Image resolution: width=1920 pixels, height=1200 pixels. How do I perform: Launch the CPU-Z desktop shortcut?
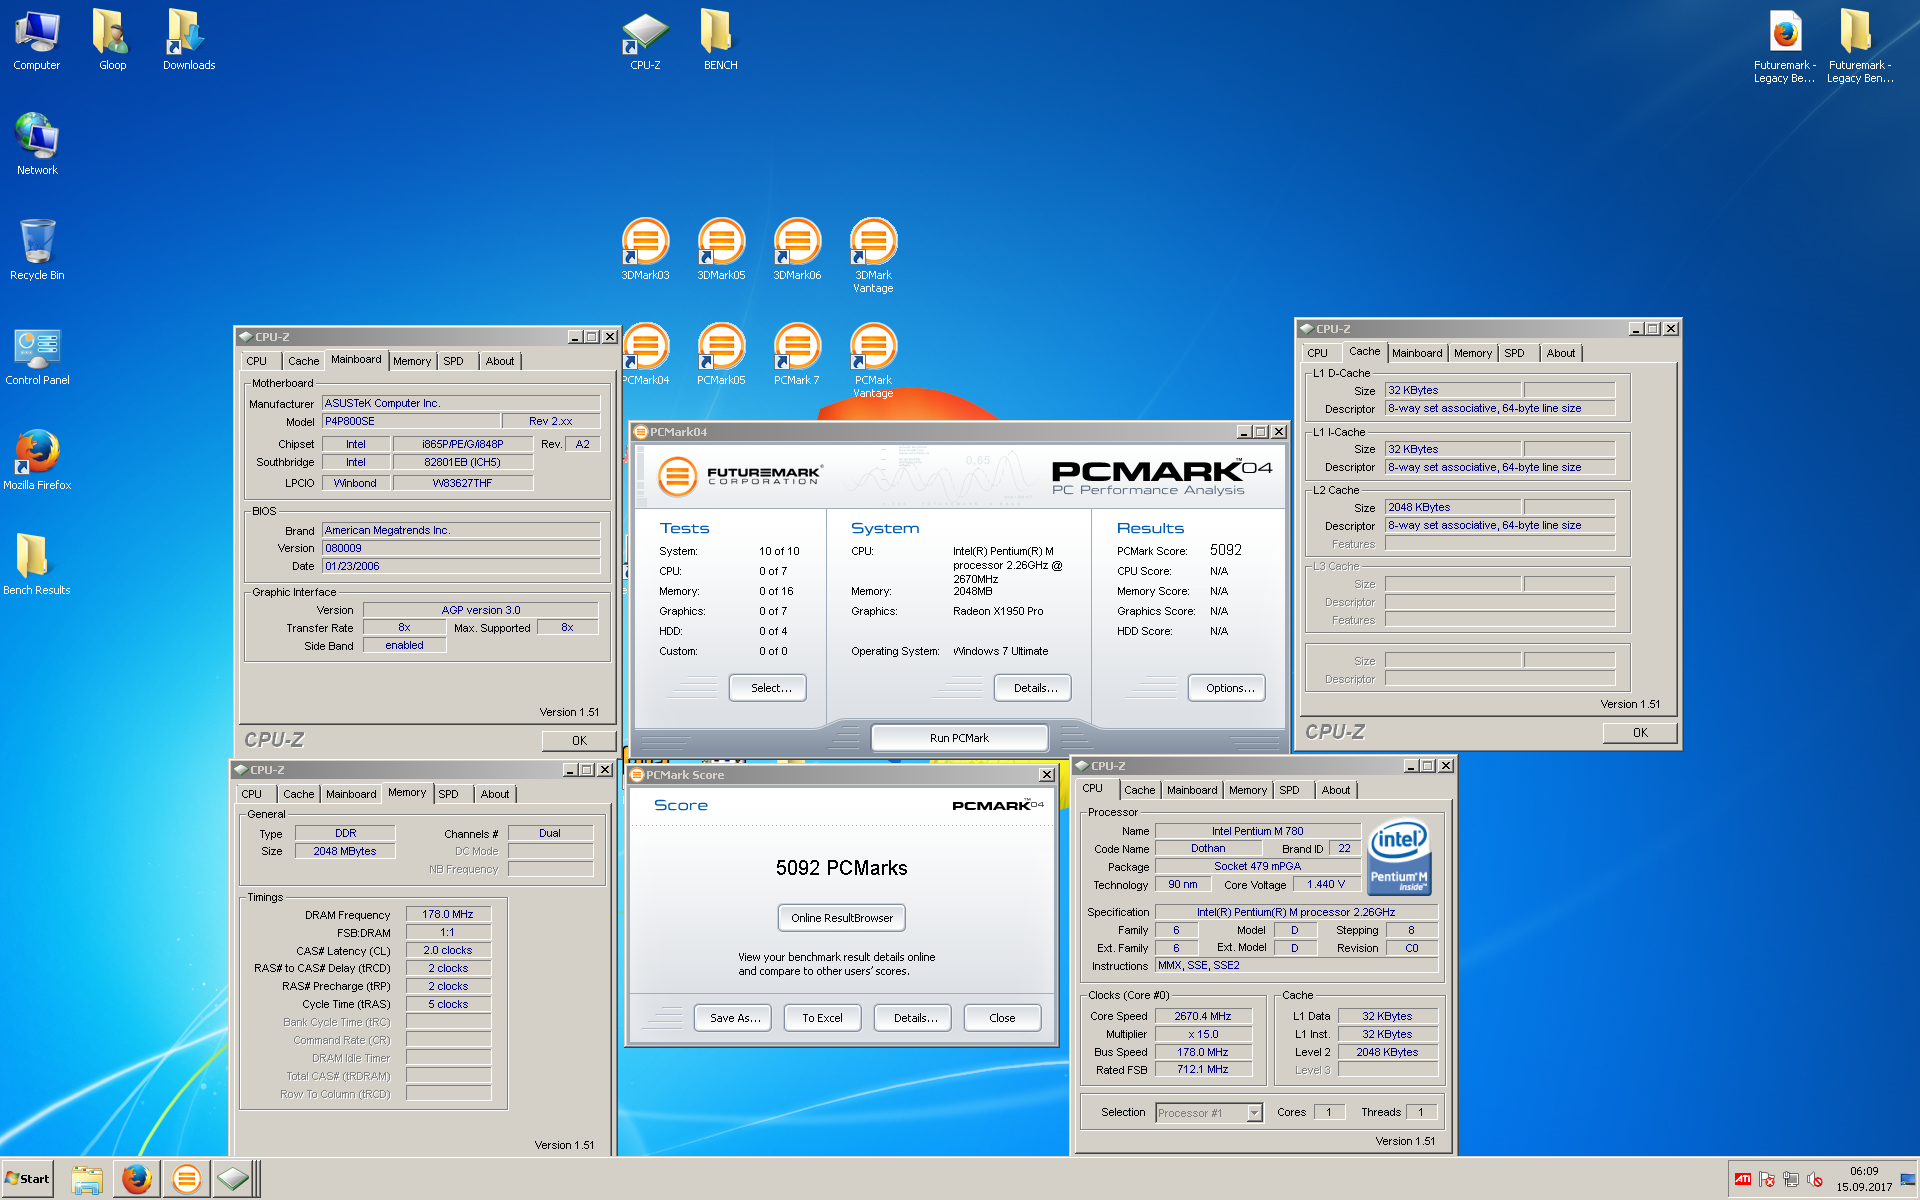[645, 40]
